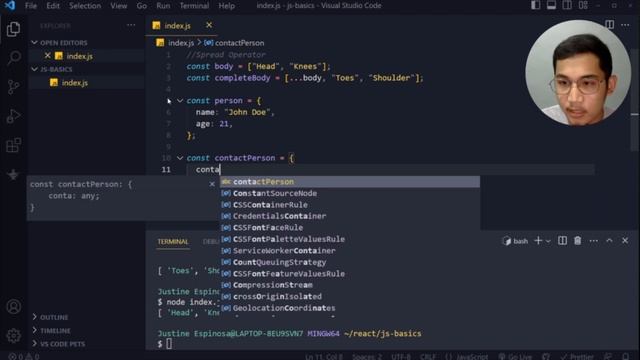
Task: Open the Run menu
Action: [x=163, y=6]
